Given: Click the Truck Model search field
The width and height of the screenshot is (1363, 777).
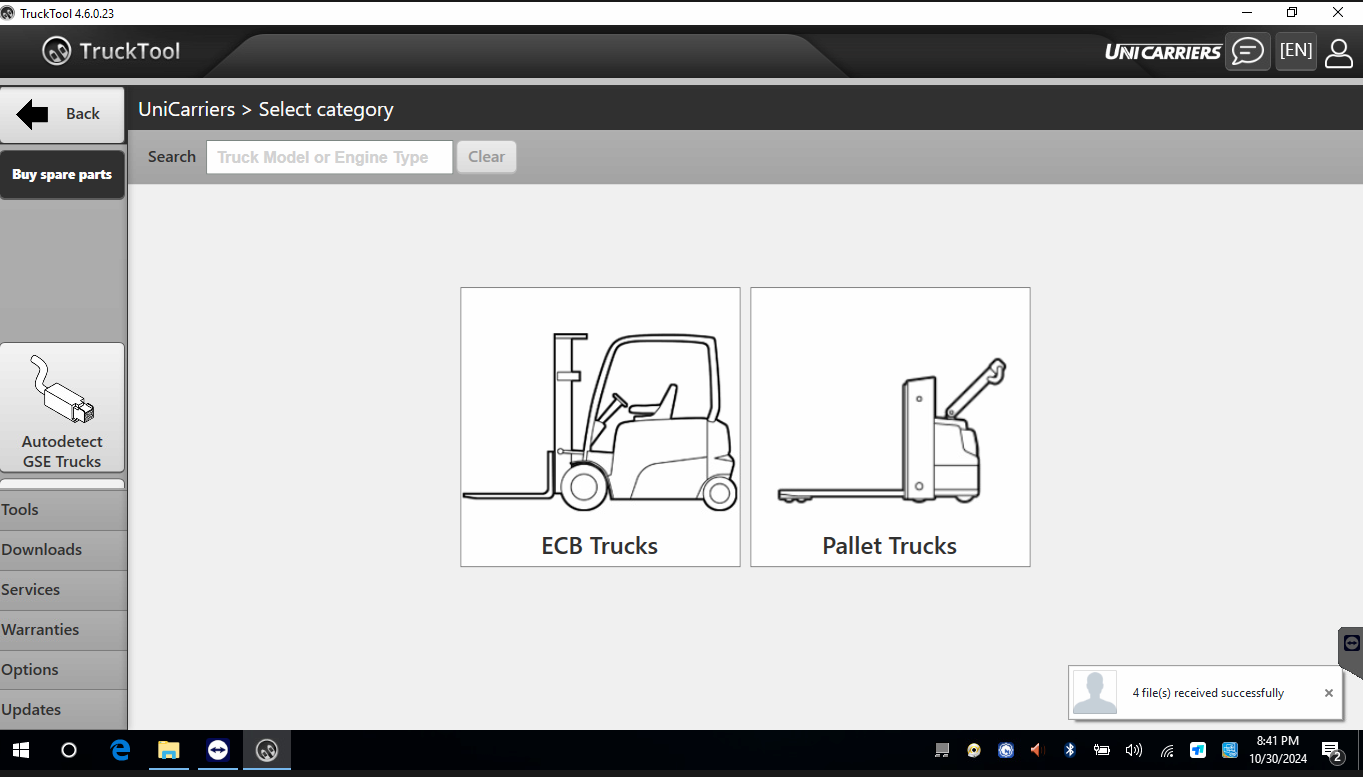Looking at the screenshot, I should (329, 157).
